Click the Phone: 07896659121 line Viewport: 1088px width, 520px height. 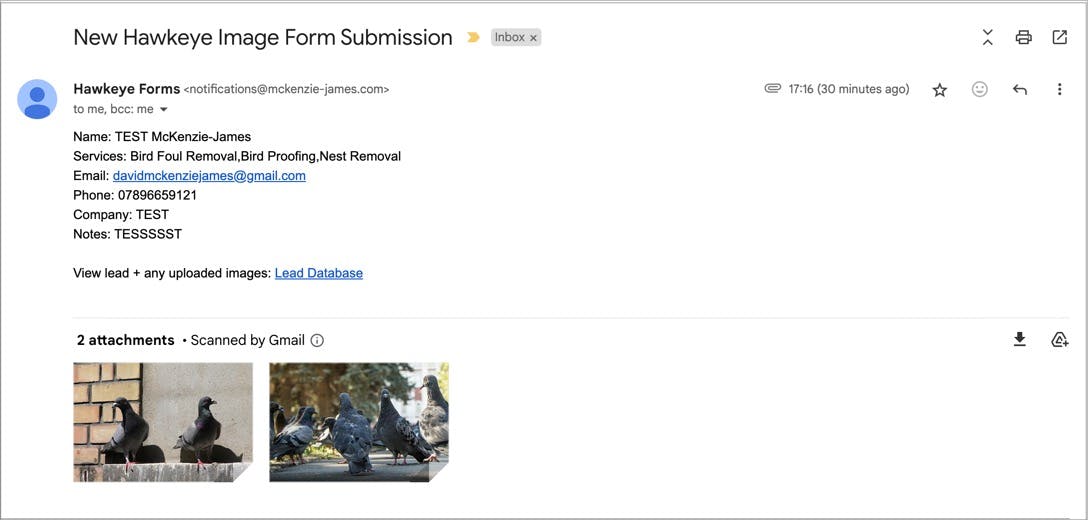coord(135,195)
